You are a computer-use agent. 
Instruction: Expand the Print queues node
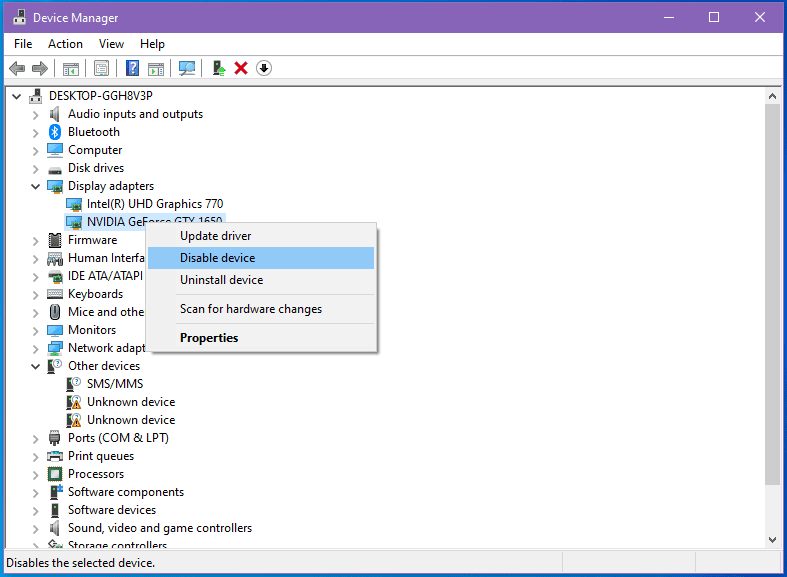tap(35, 457)
